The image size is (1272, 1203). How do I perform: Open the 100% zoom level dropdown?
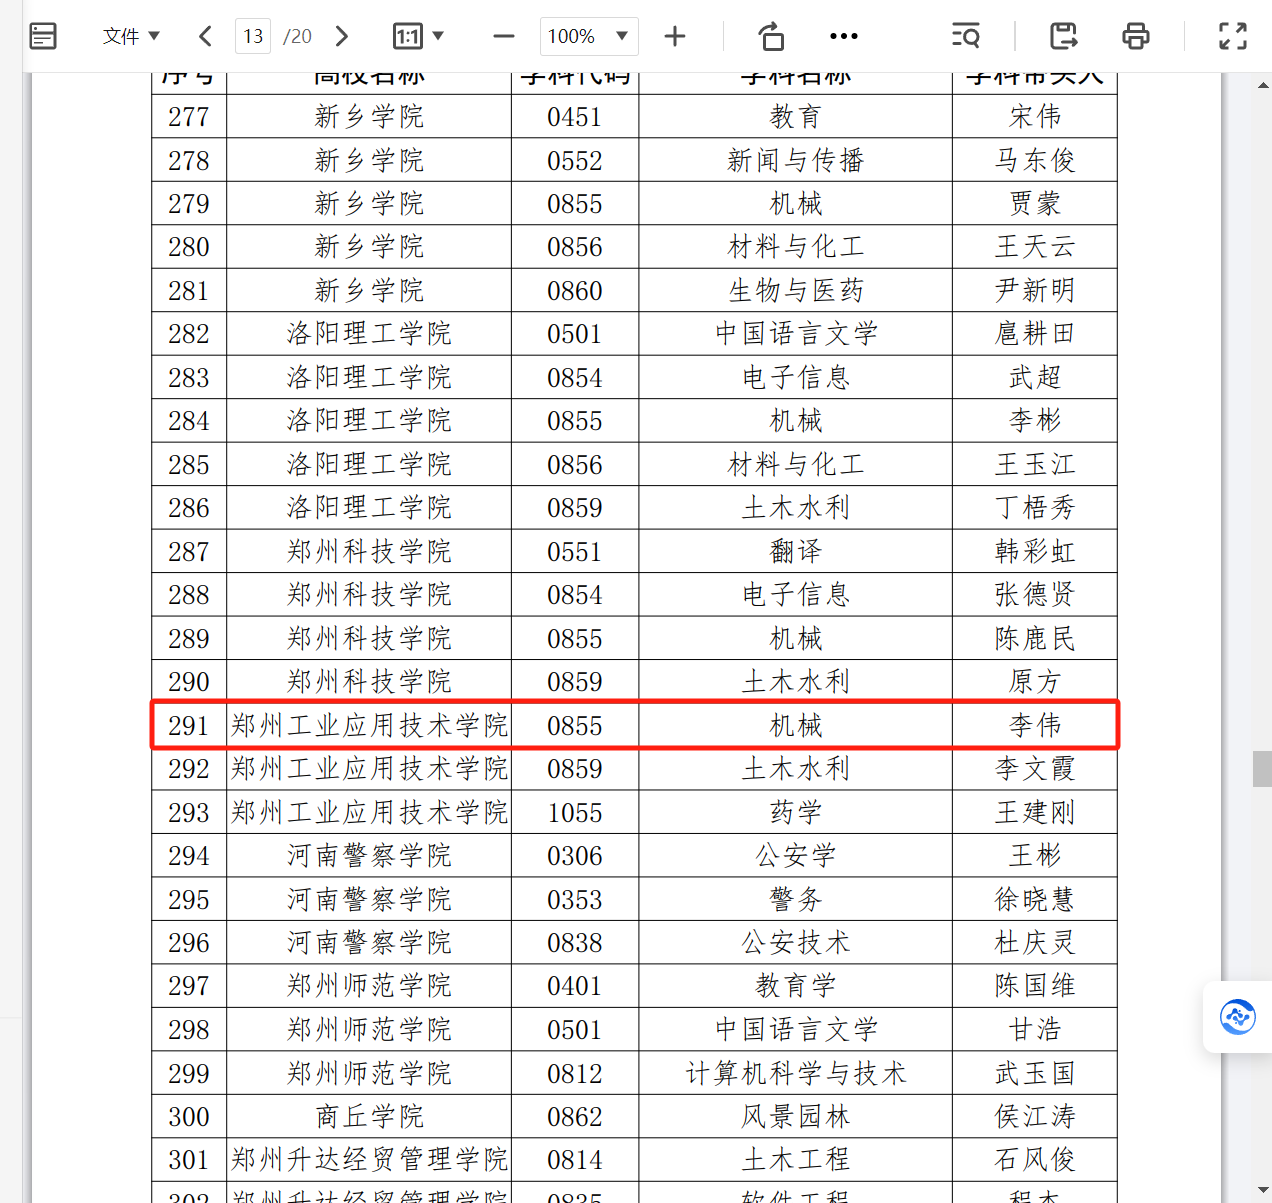(588, 37)
